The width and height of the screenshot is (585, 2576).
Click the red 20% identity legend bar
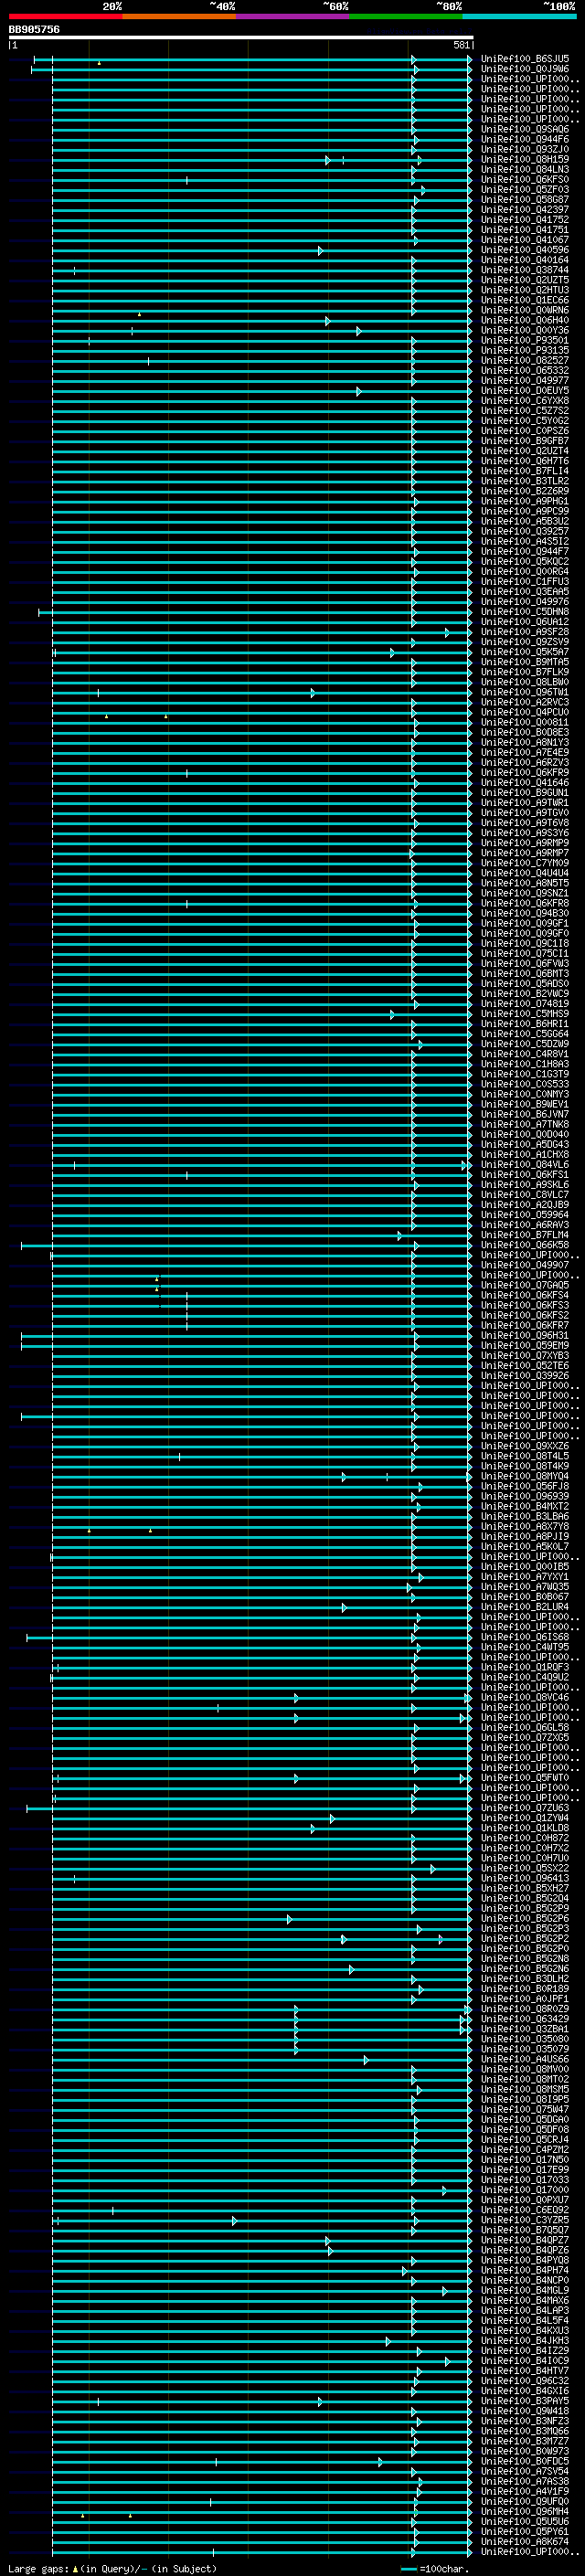(x=65, y=17)
